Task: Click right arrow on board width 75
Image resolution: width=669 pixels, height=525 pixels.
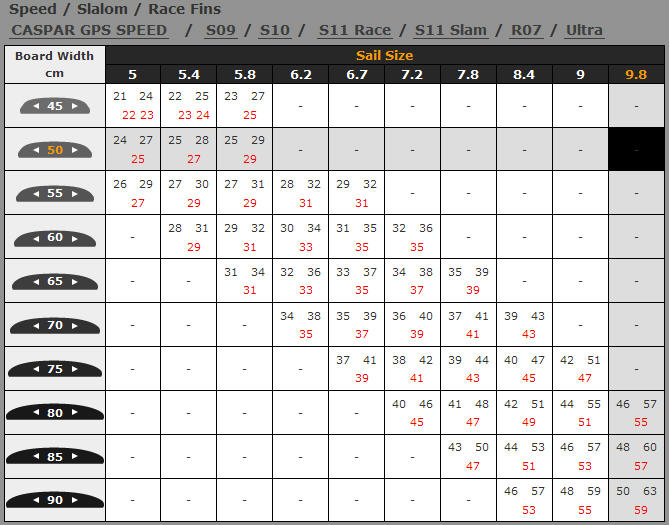Action: pyautogui.click(x=75, y=369)
